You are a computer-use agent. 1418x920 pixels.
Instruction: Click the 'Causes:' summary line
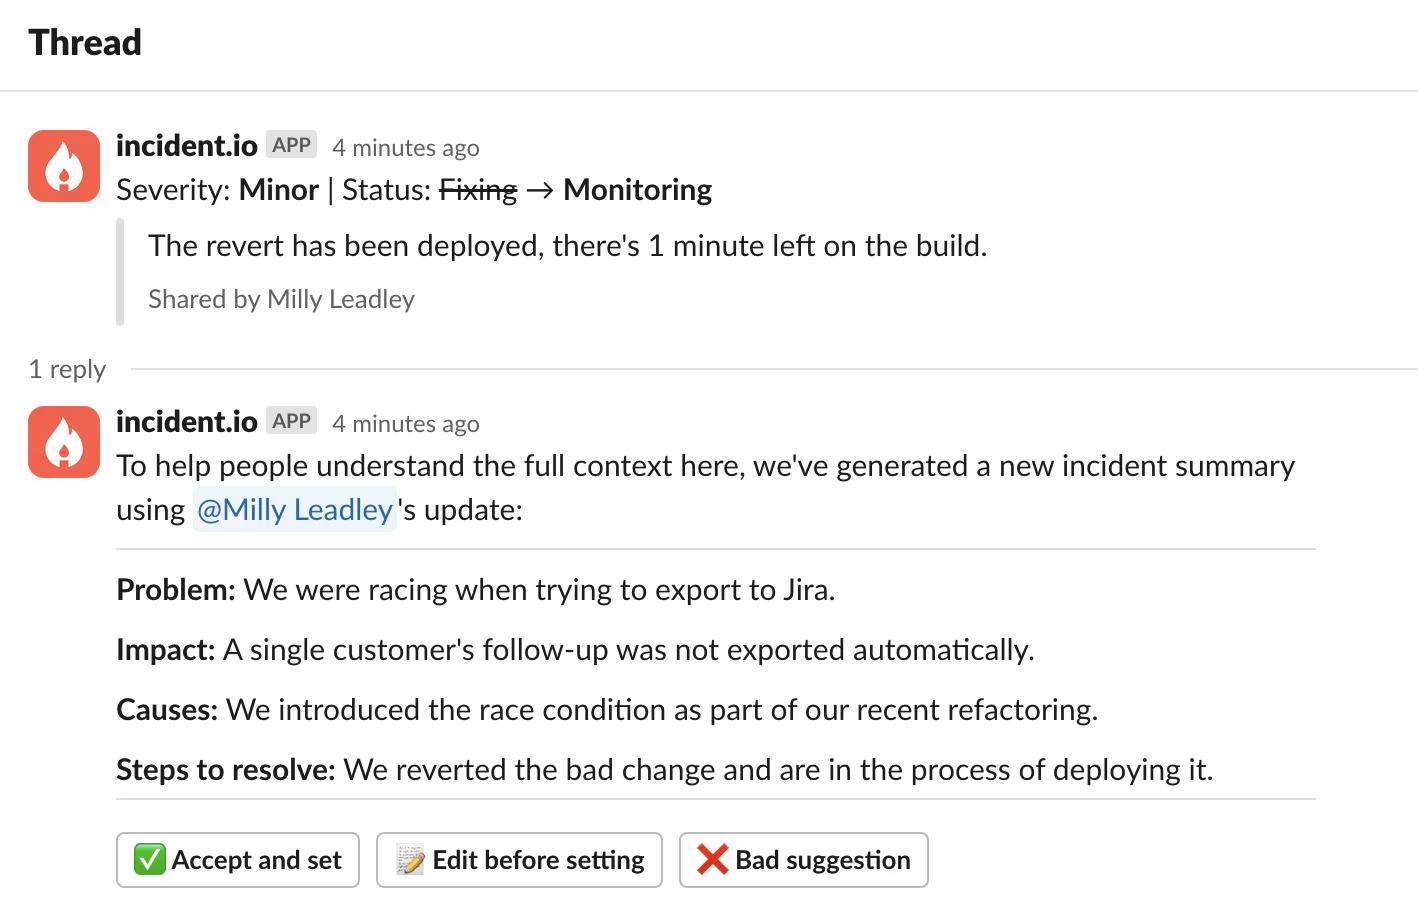[607, 710]
